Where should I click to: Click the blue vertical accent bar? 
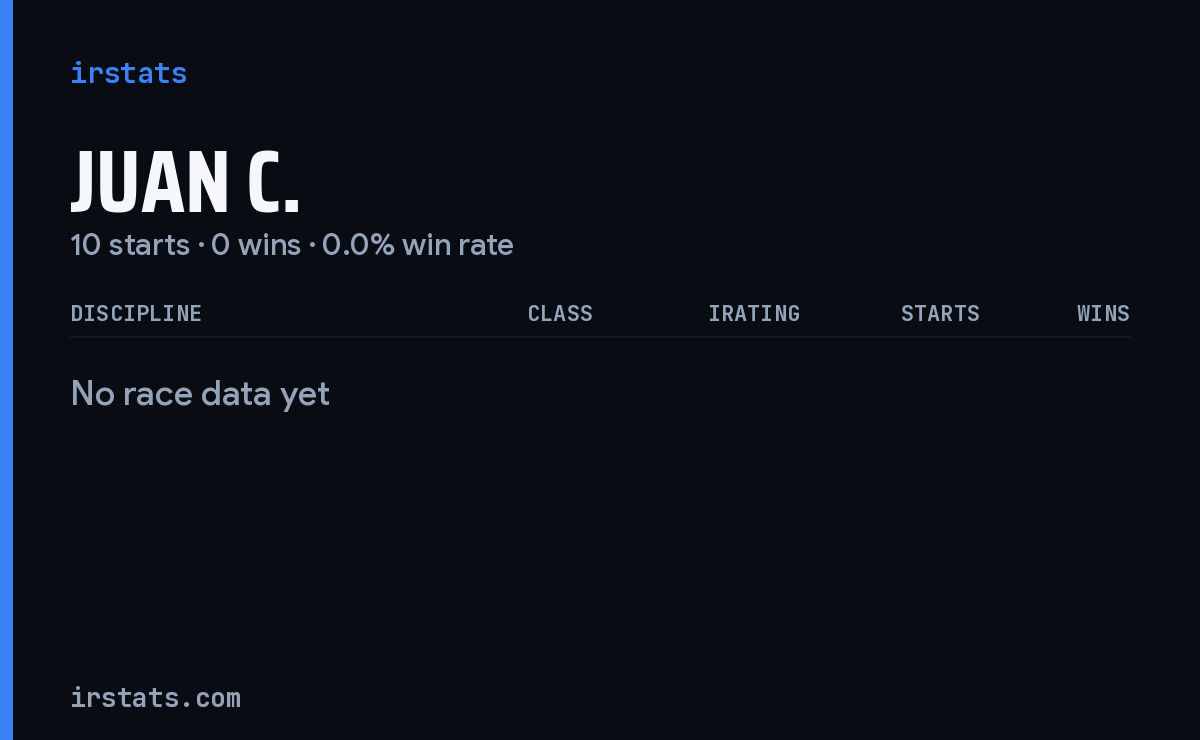coord(6,370)
